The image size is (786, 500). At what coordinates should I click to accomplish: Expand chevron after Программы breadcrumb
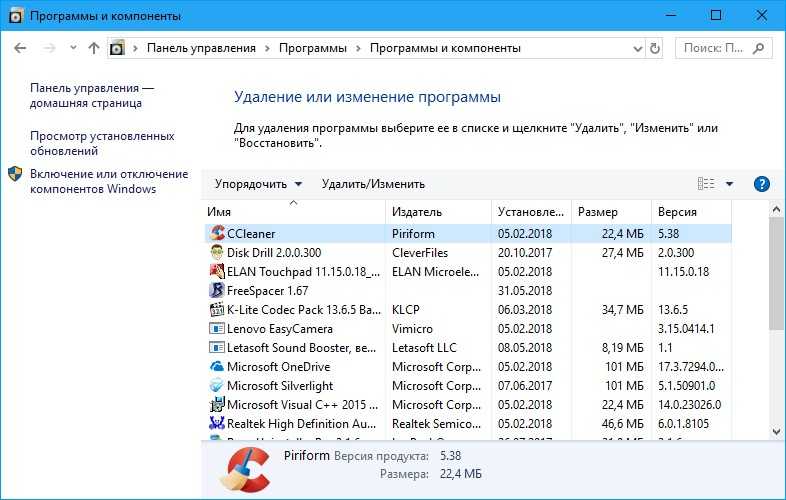coord(358,48)
